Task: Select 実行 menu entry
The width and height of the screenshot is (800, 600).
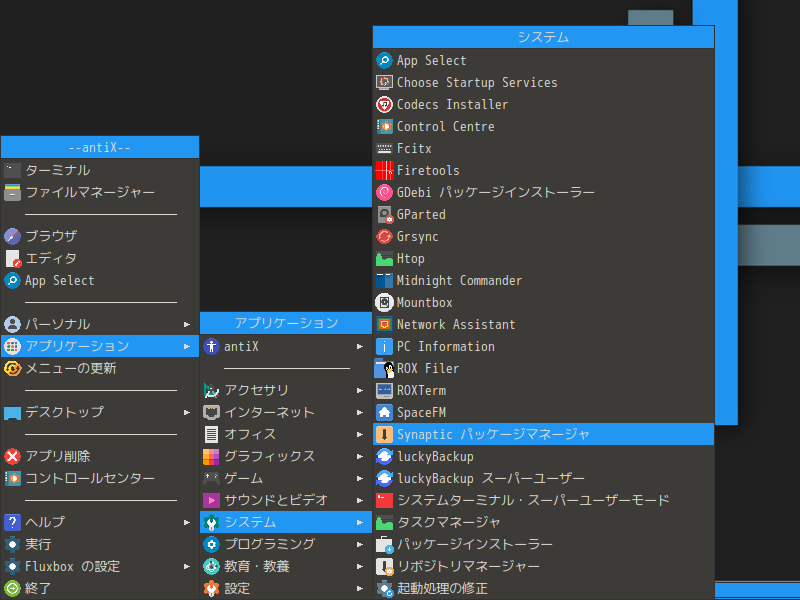Action: pyautogui.click(x=100, y=544)
